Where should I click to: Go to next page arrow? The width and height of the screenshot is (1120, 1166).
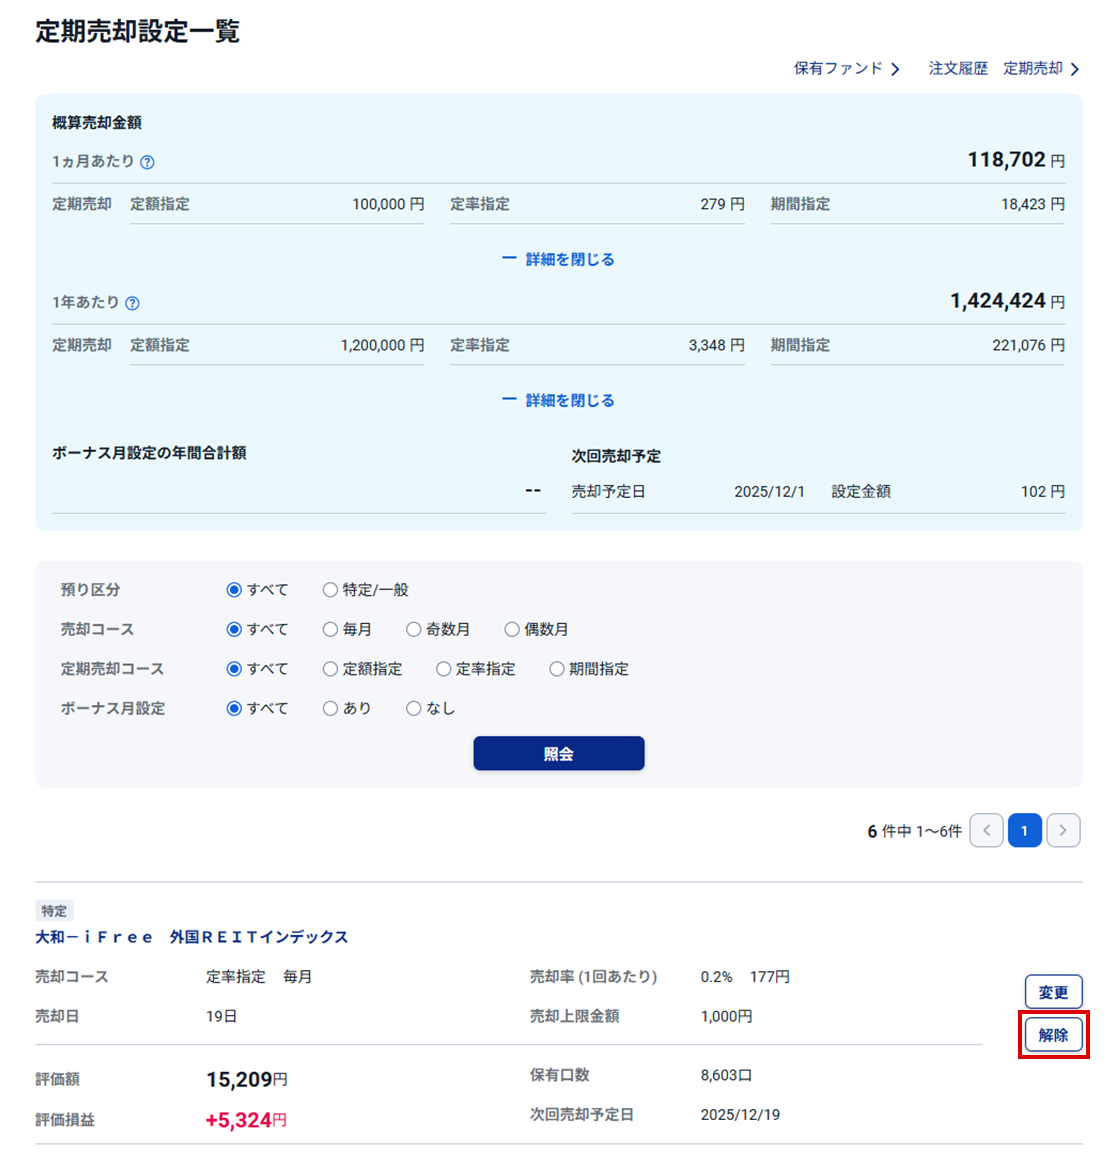[x=1063, y=831]
